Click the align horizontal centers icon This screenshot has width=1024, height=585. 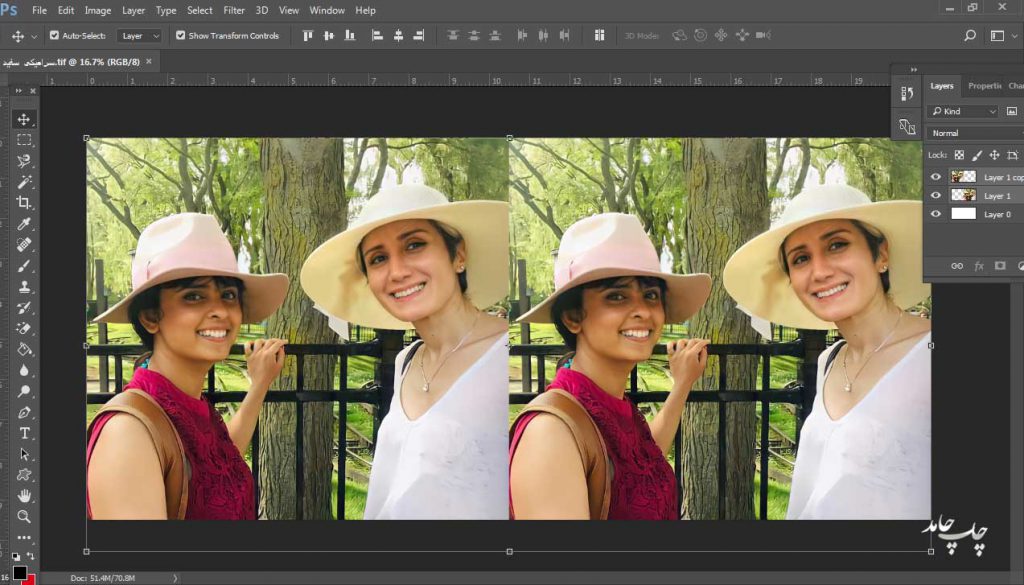[398, 36]
